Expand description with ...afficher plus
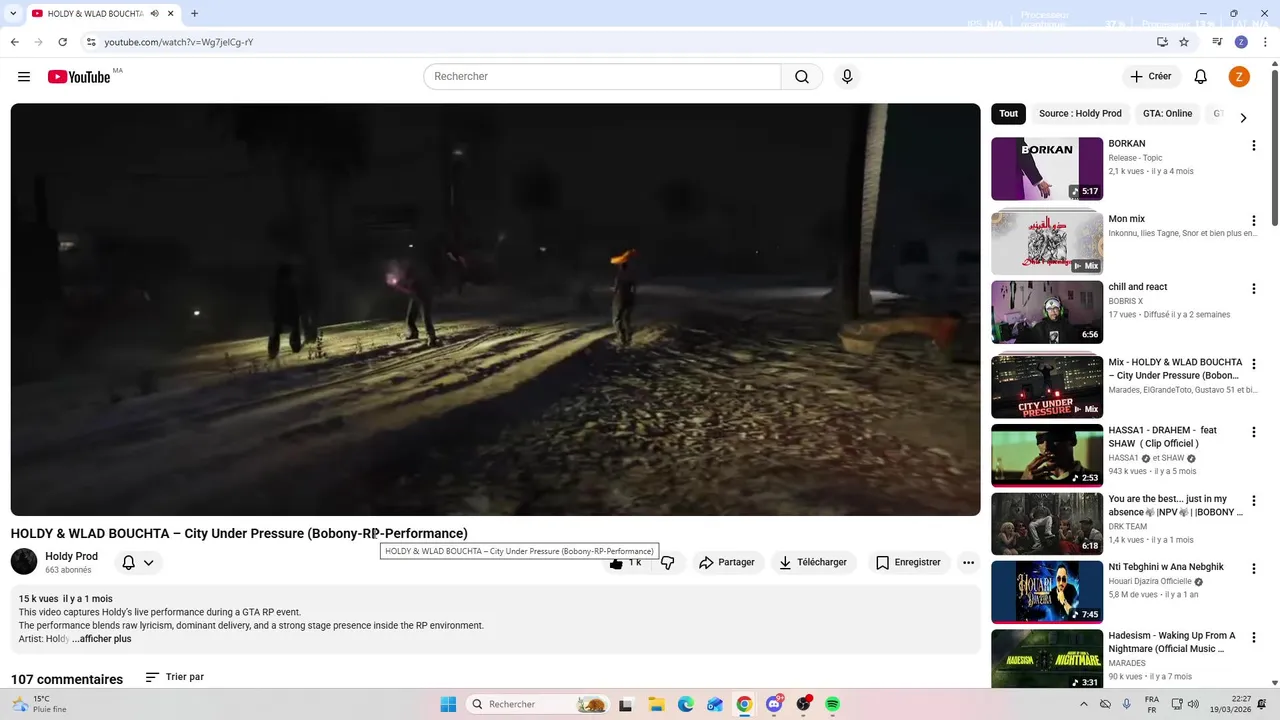 102,639
